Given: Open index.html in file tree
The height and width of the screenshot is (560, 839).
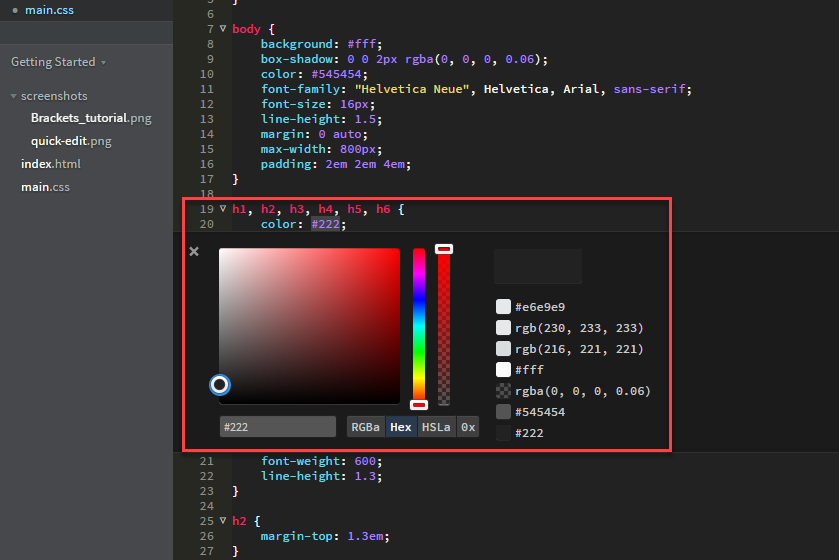Looking at the screenshot, I should (51, 164).
